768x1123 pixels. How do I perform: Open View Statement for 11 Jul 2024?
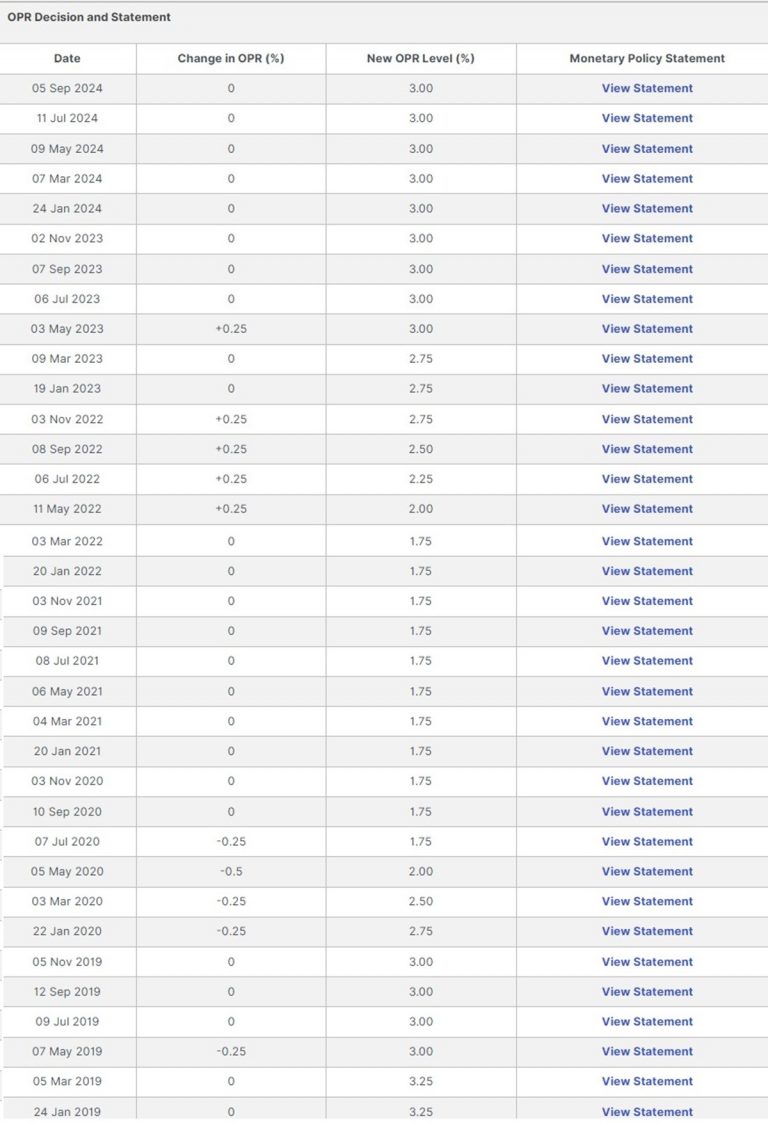647,118
